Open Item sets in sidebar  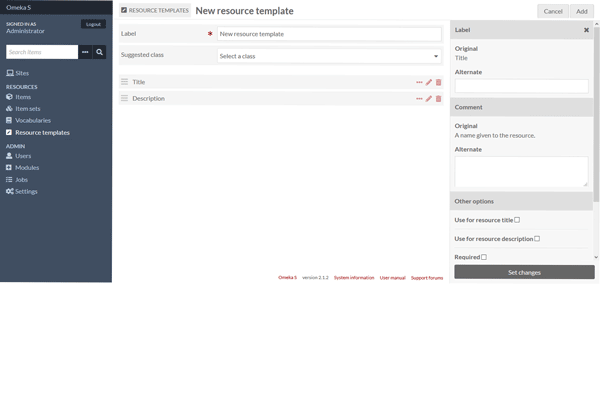[27, 109]
